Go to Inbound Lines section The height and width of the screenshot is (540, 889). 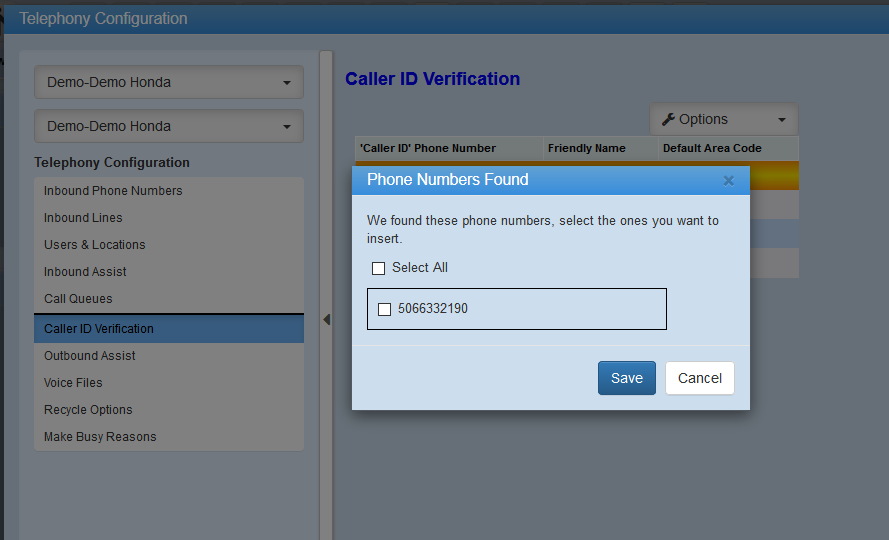click(x=83, y=218)
